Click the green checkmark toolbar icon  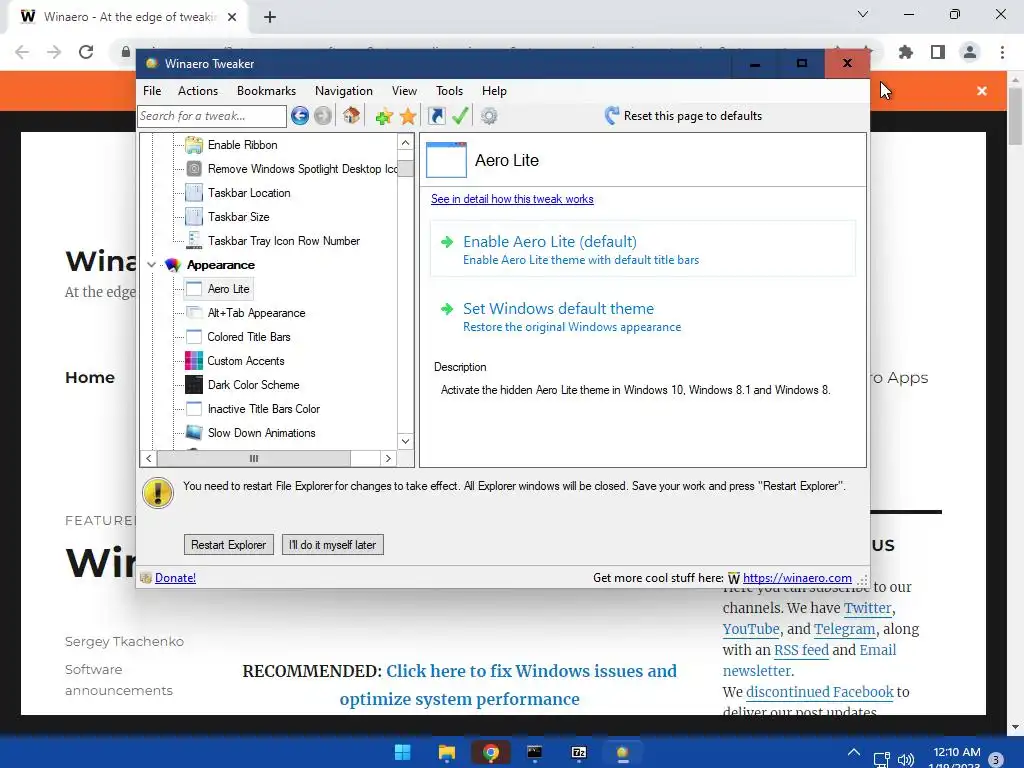[460, 116]
